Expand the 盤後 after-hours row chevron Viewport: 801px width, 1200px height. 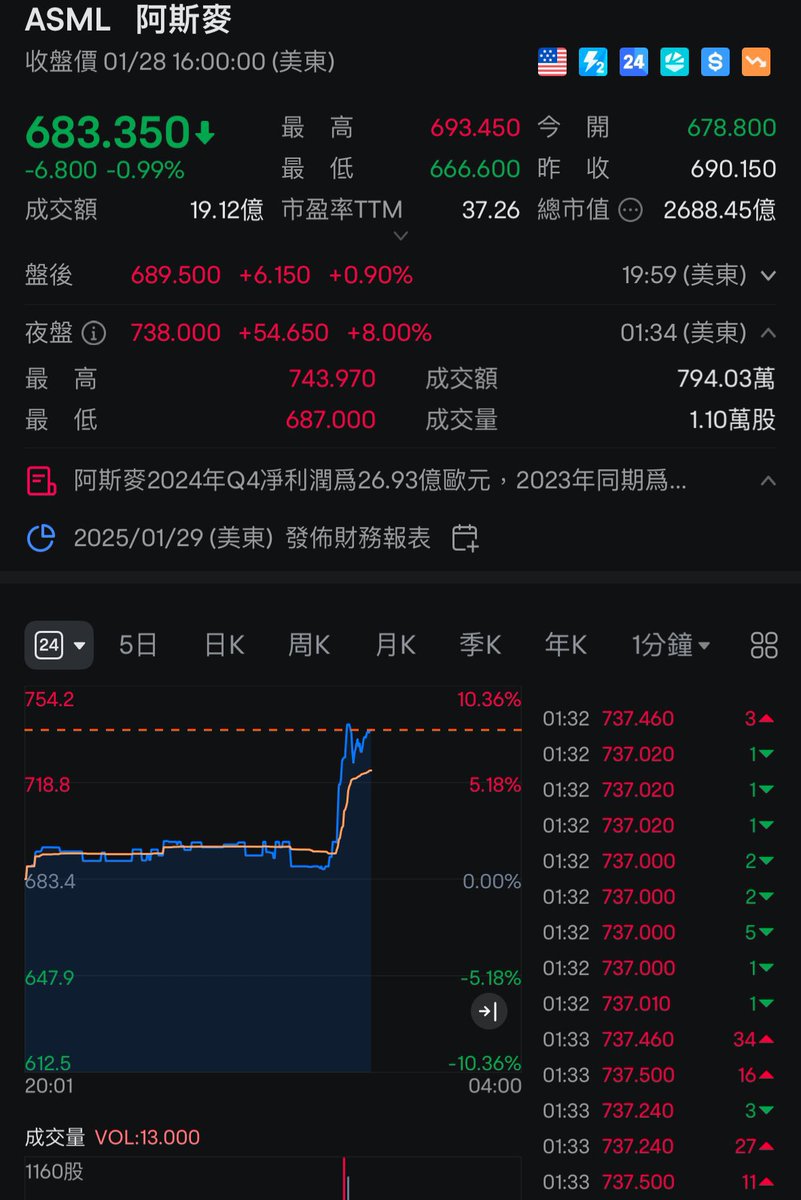(x=768, y=275)
